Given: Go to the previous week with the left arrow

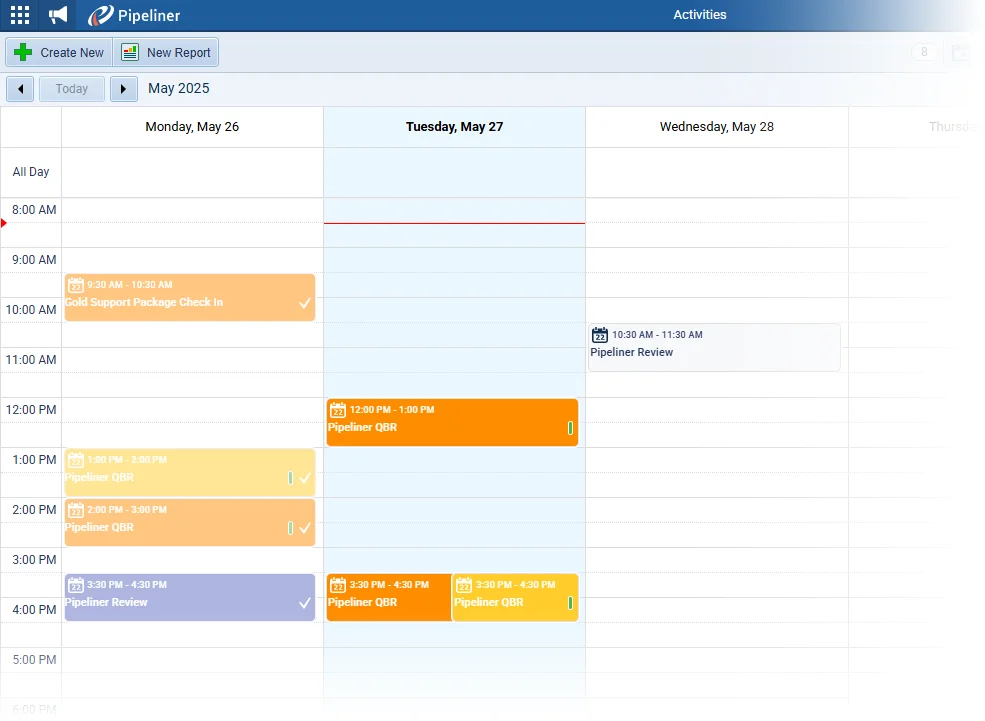Looking at the screenshot, I should tap(20, 89).
